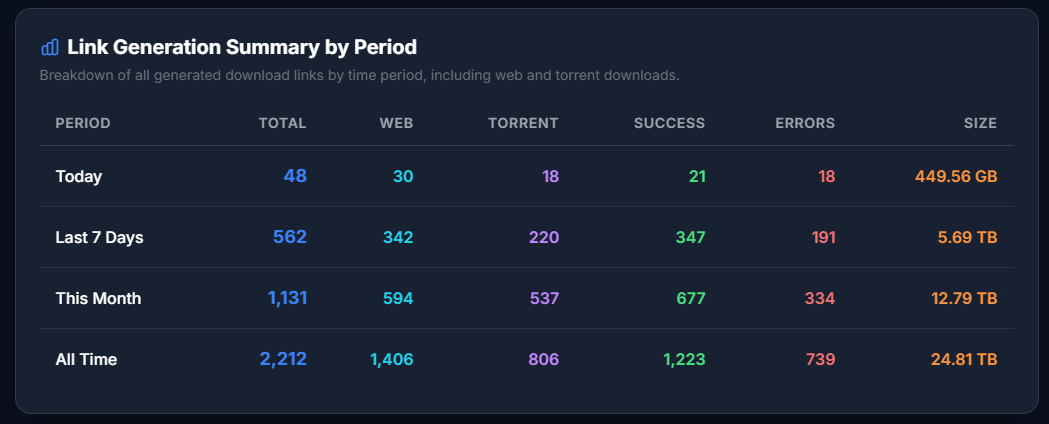1049x424 pixels.
Task: Click the This Month size 12.79 TB
Action: (964, 298)
